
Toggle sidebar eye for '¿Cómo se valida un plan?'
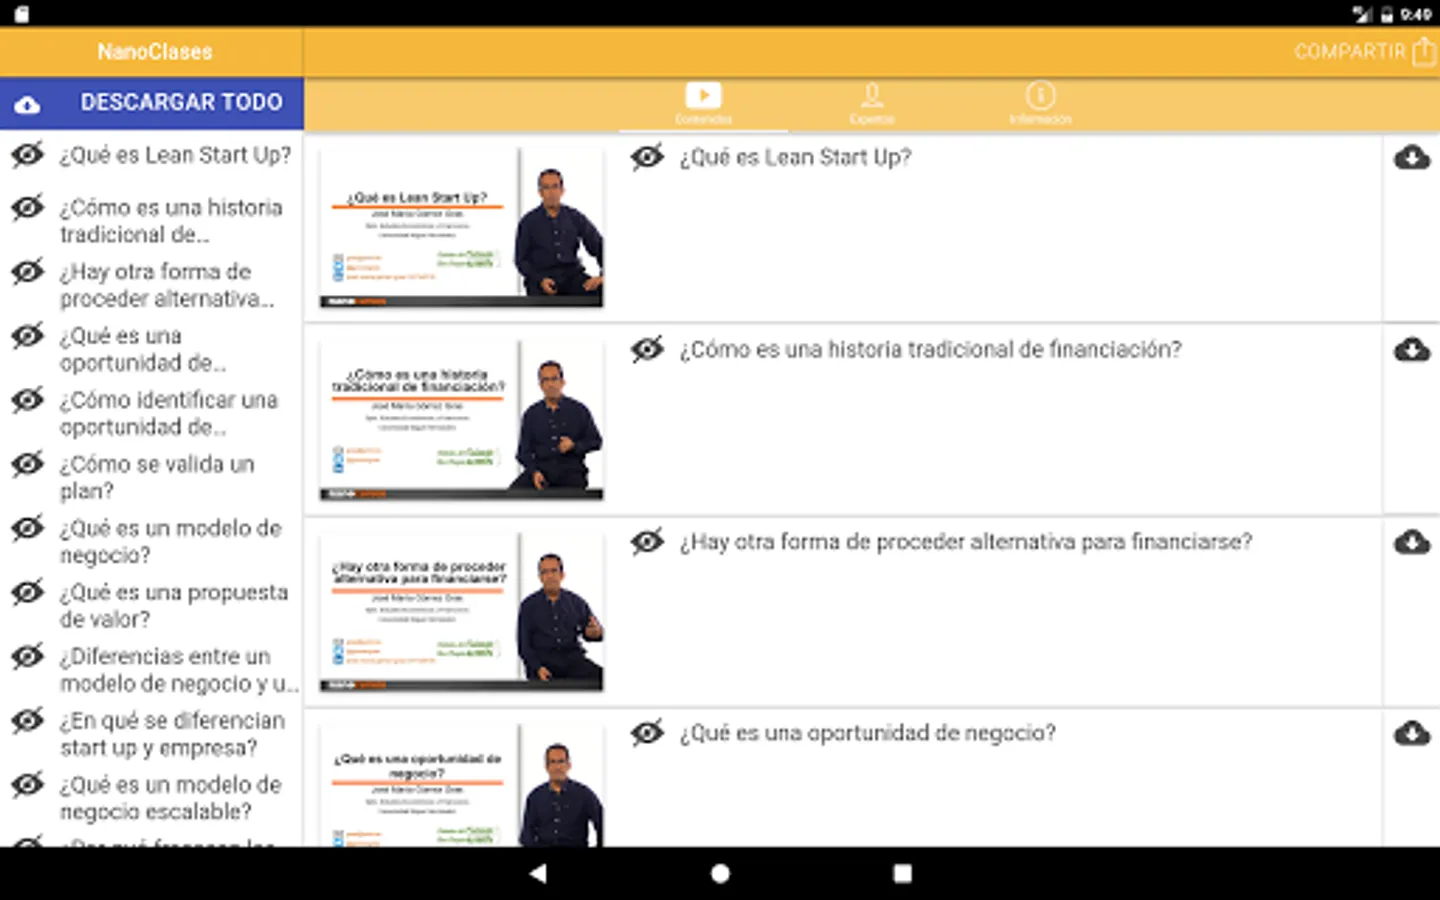coord(28,463)
